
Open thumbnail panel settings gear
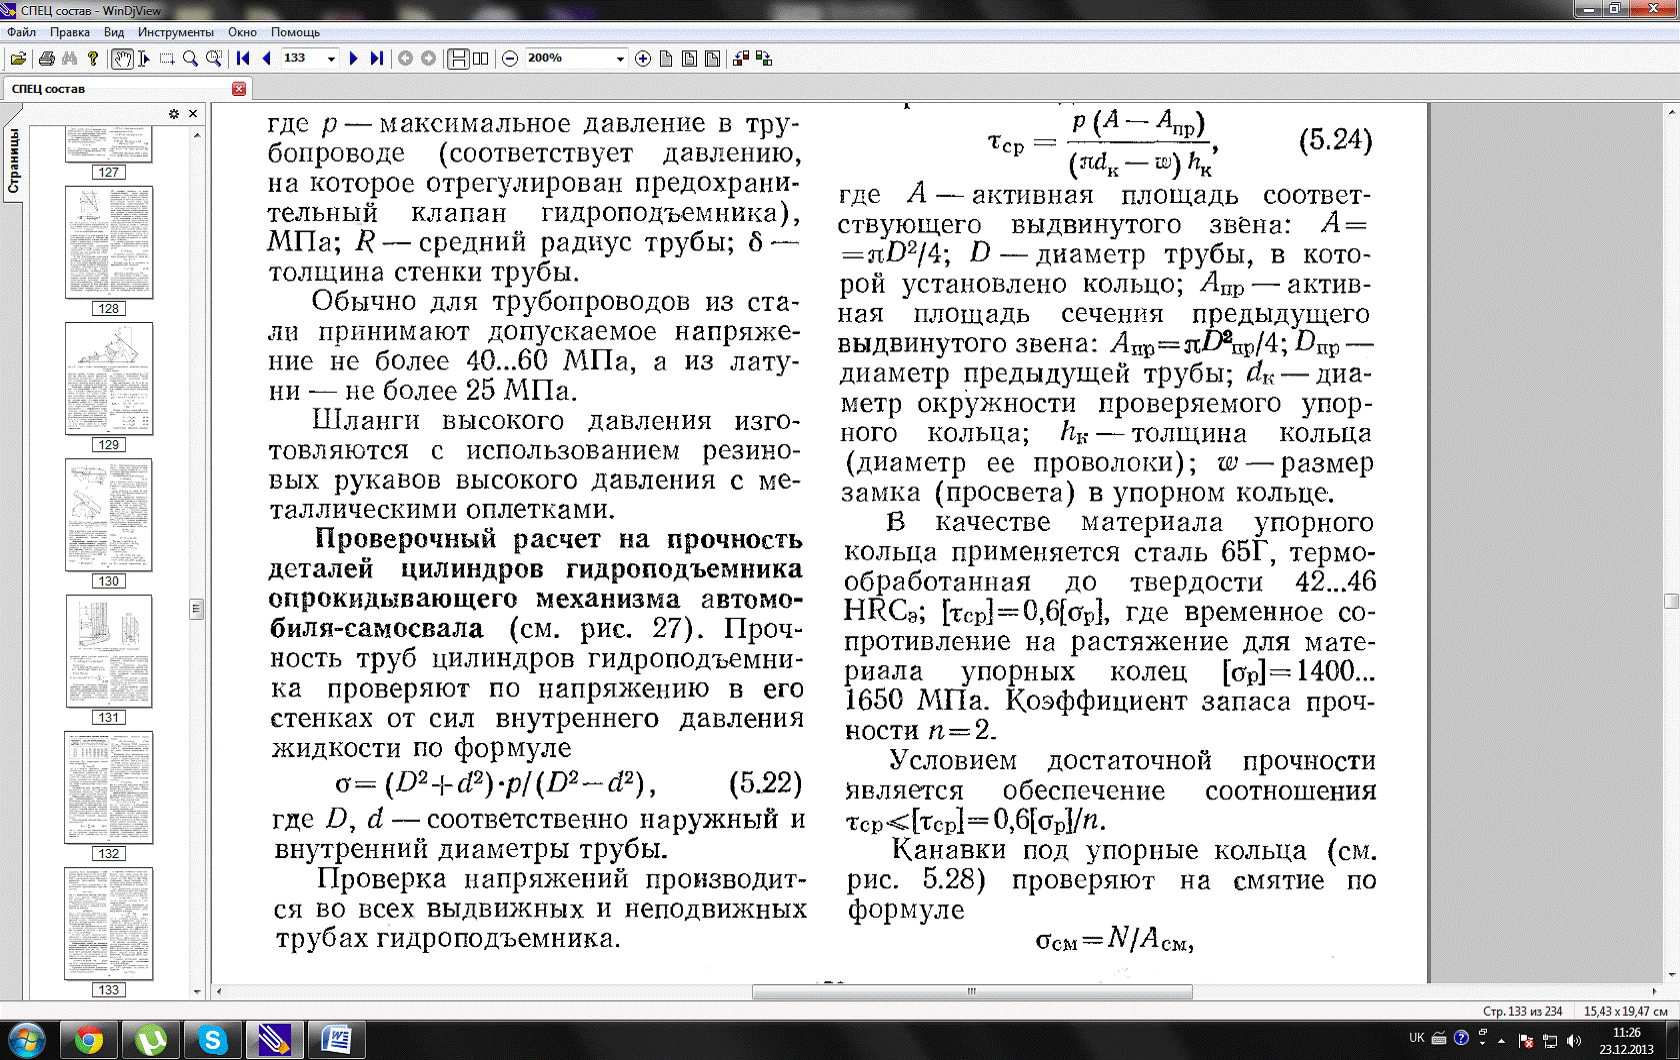pyautogui.click(x=174, y=114)
